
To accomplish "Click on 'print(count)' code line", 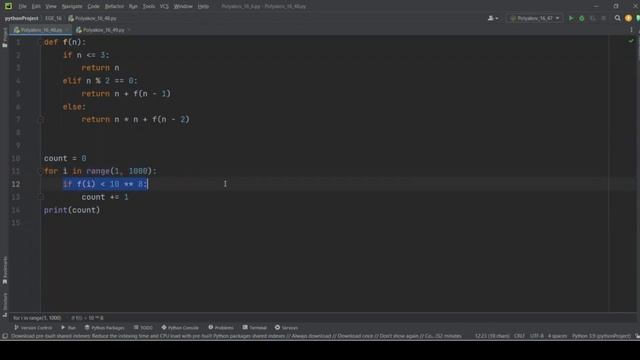I will click(x=72, y=210).
